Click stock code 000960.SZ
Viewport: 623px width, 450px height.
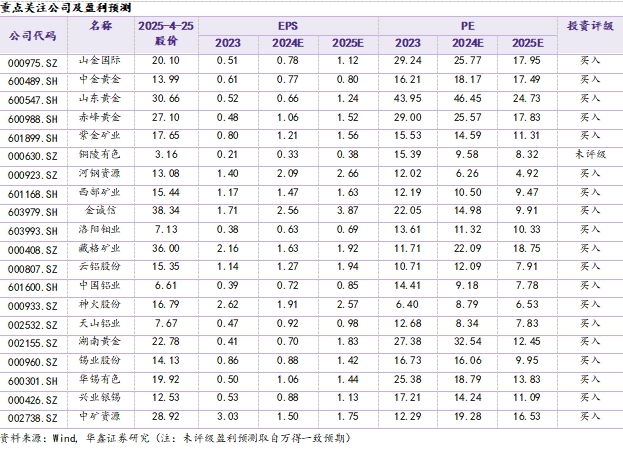point(33,362)
